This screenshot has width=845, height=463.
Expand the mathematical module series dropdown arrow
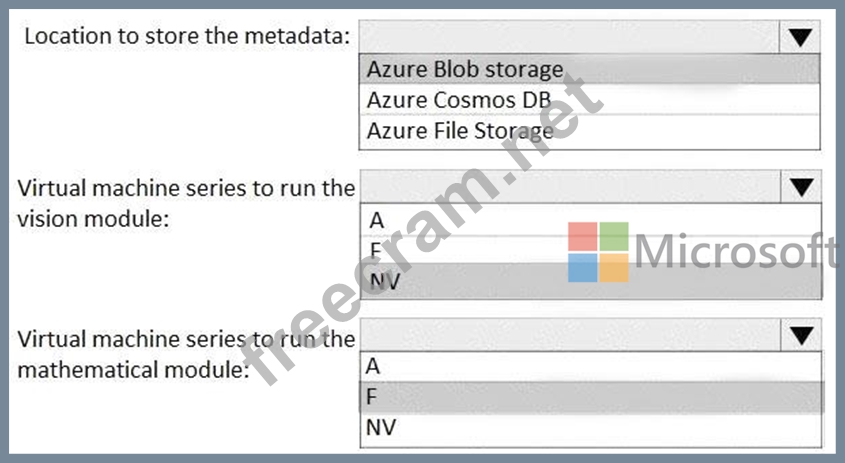point(799,335)
